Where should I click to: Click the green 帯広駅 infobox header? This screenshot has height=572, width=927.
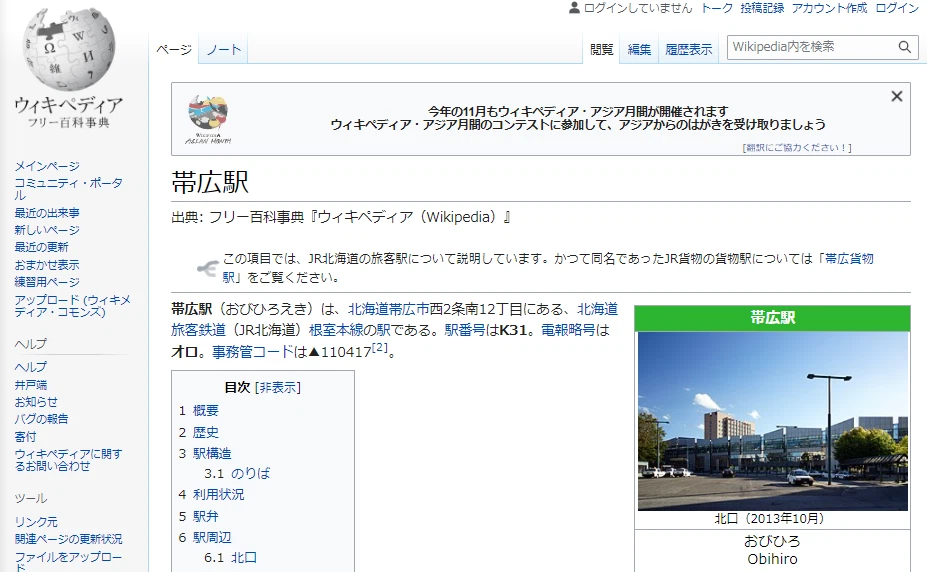pos(772,318)
